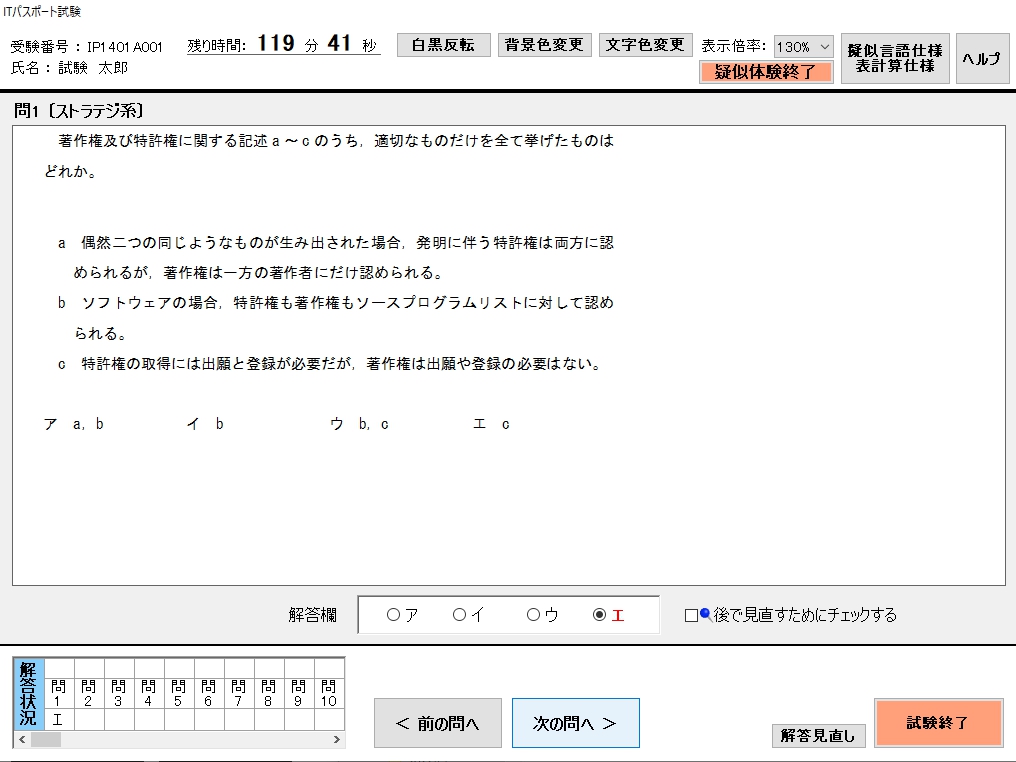Click the 疑似体験終了 button
1016x762 pixels.
[766, 72]
